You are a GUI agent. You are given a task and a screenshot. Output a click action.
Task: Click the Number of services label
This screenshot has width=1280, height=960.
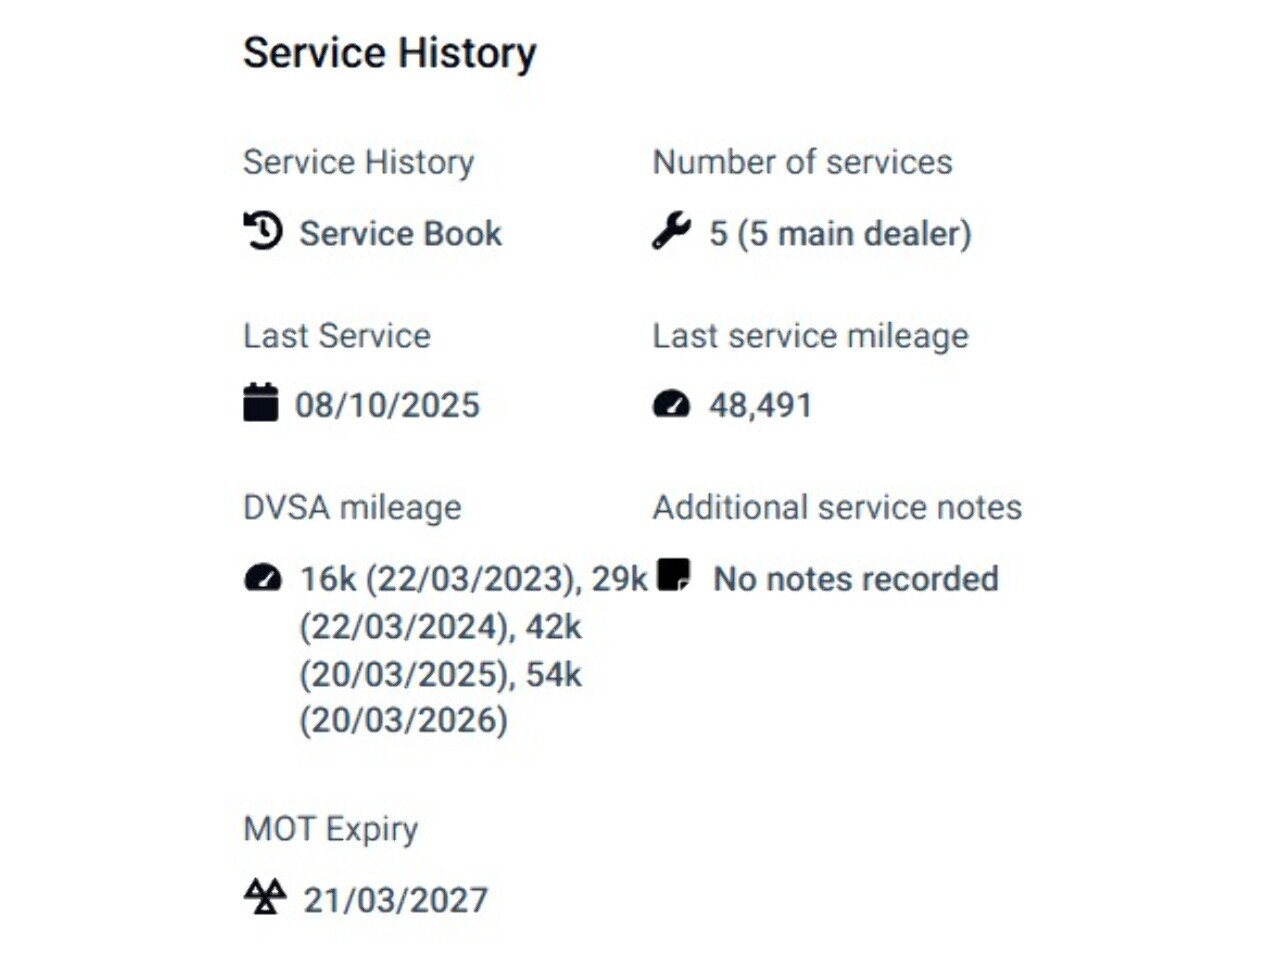(803, 162)
